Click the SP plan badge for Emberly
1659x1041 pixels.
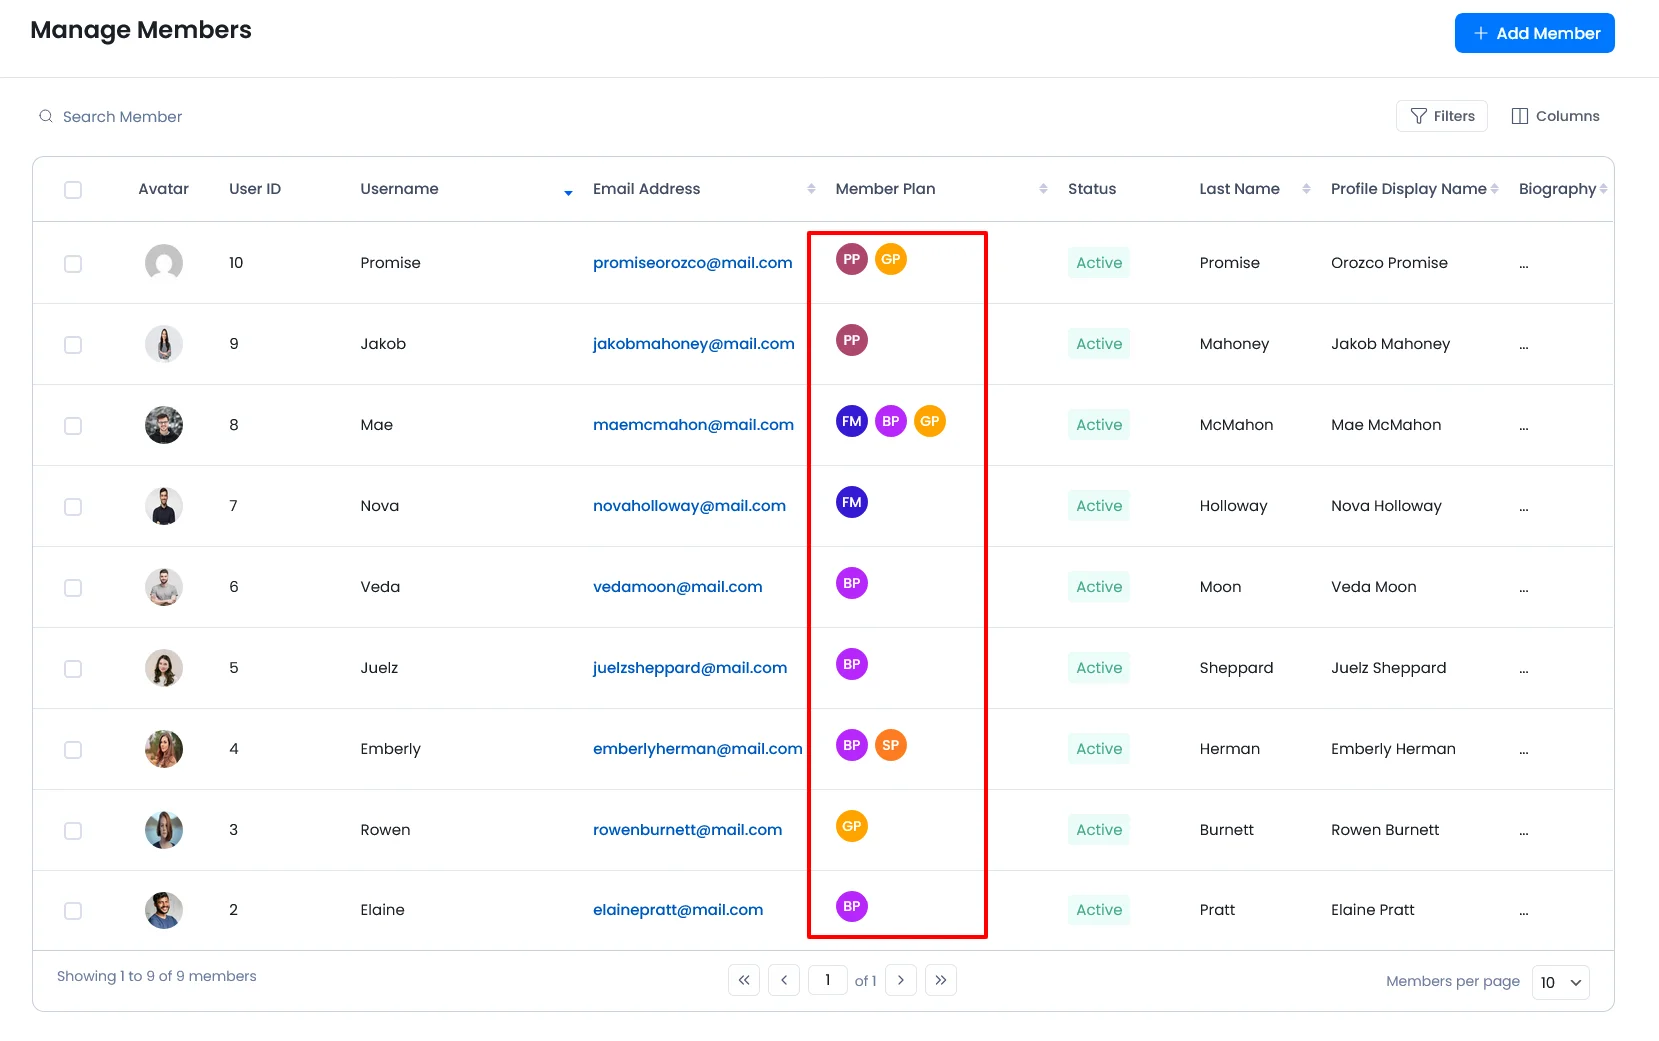890,745
